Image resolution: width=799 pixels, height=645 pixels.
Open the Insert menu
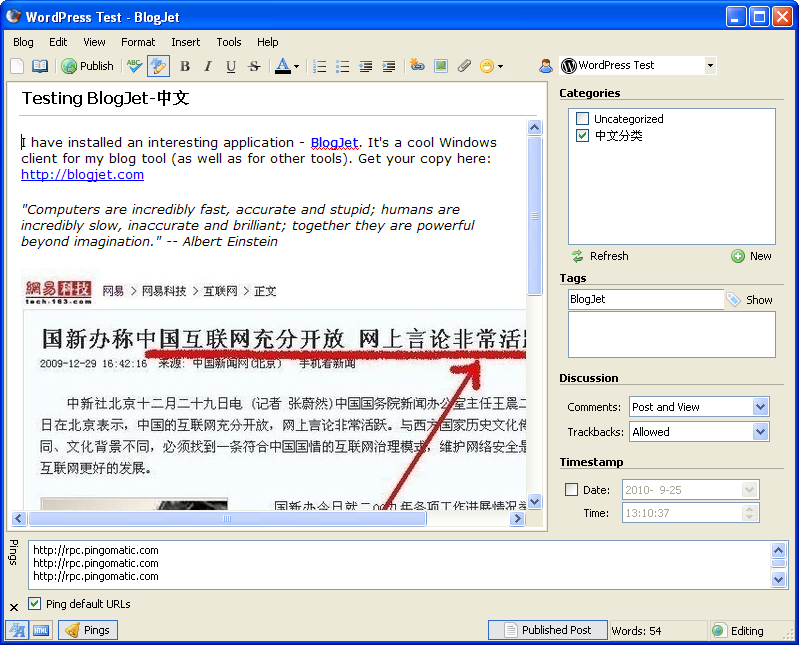coord(185,42)
